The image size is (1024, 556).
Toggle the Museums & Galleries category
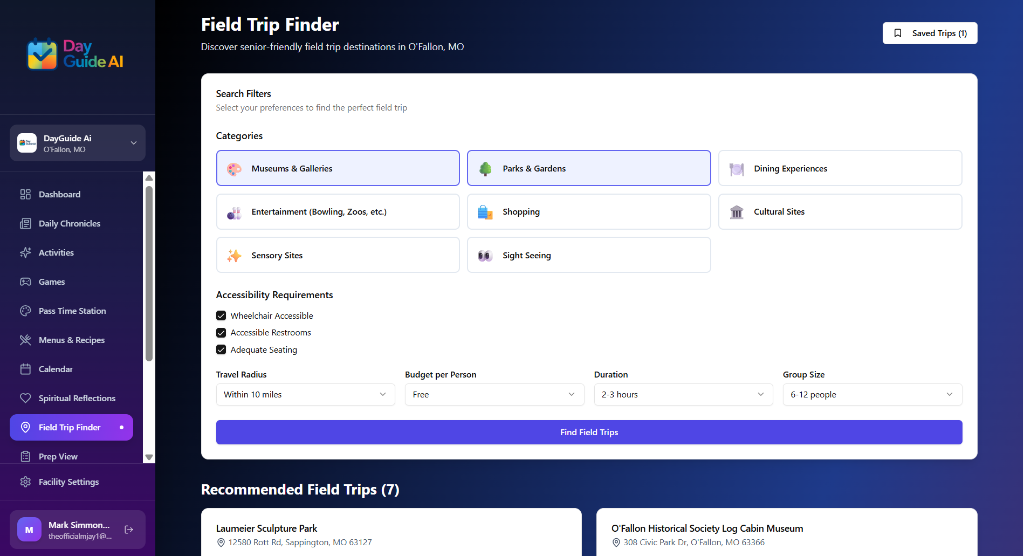pyautogui.click(x=338, y=169)
